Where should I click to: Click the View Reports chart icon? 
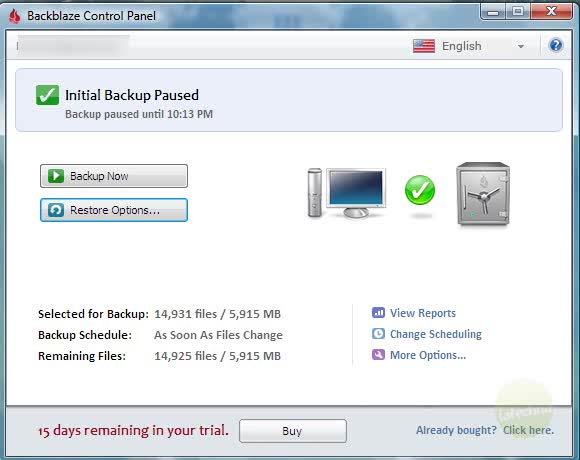(378, 313)
